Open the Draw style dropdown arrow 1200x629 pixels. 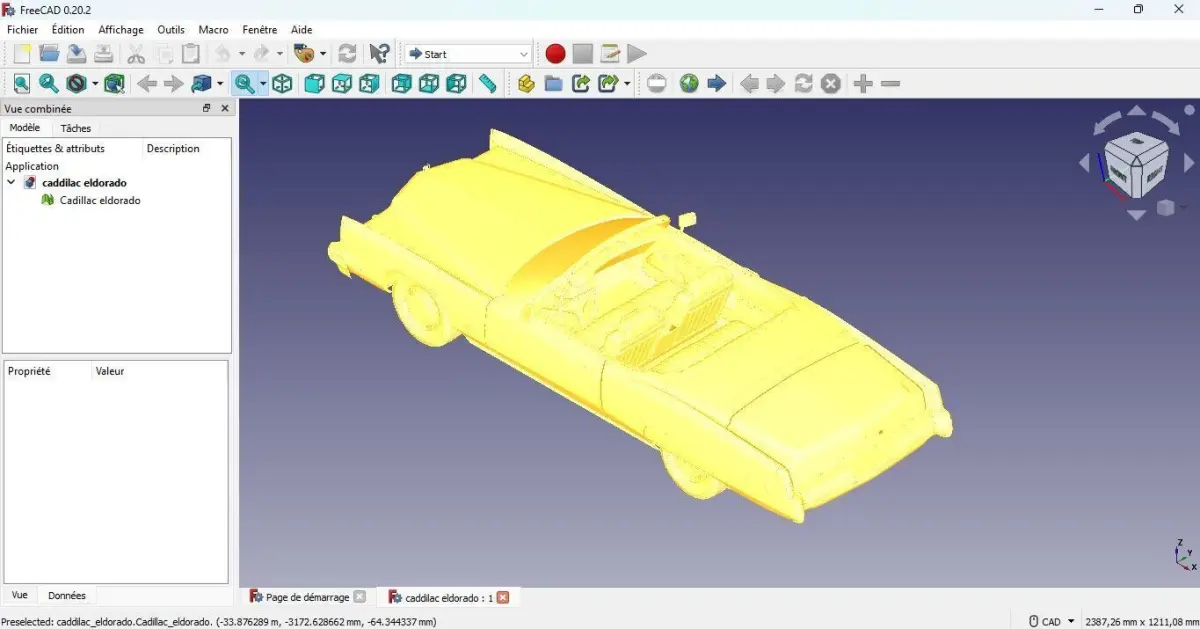pyautogui.click(x=95, y=84)
